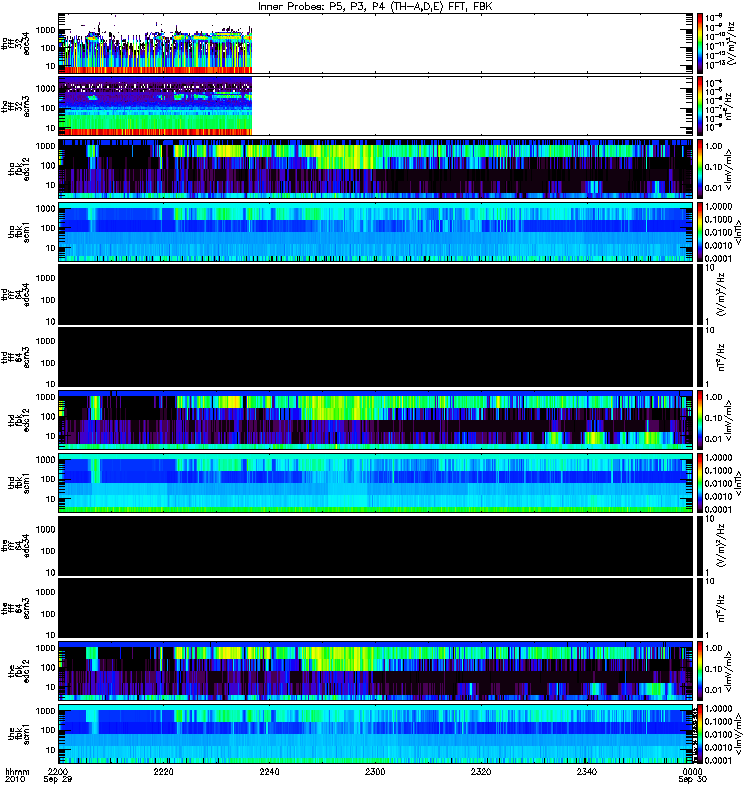Viewport: 750px width, 800px height.
Task: Click the 'tha fff 32 scm3' y-axis label
Action: coord(16,106)
